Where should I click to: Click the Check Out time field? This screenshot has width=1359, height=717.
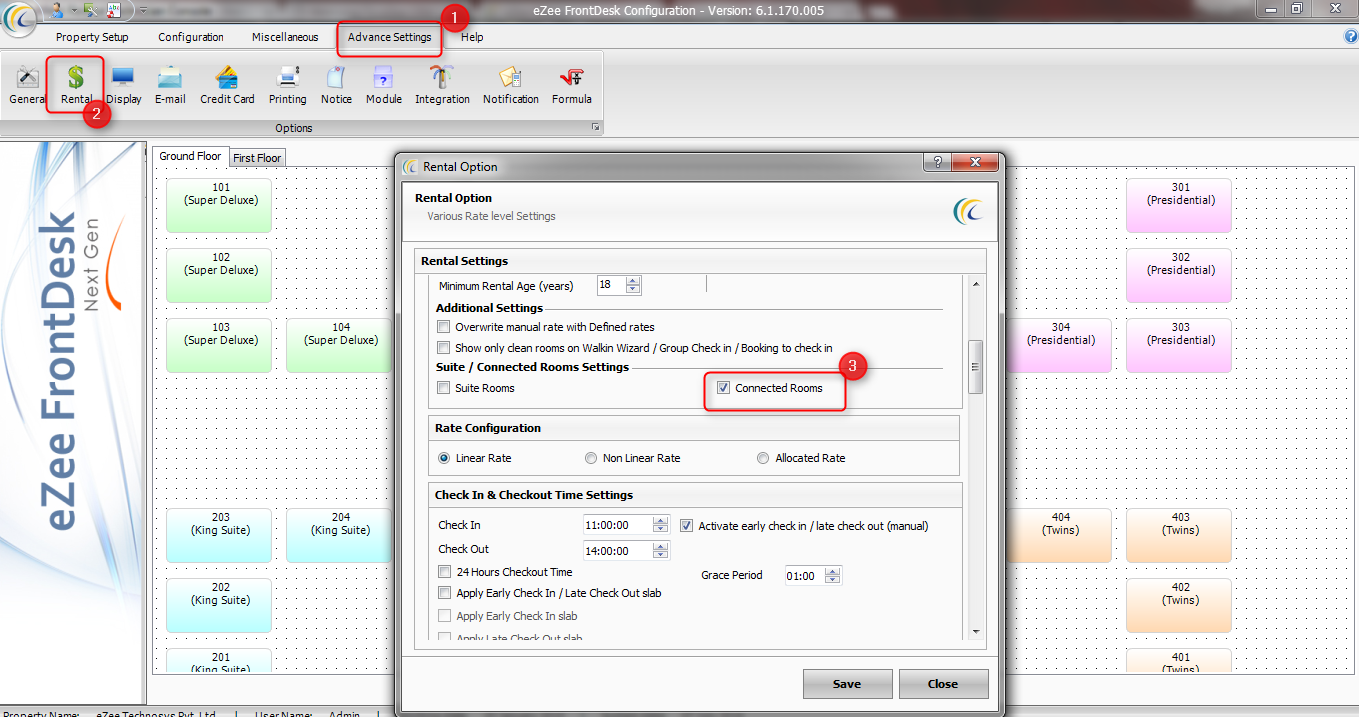pos(617,551)
